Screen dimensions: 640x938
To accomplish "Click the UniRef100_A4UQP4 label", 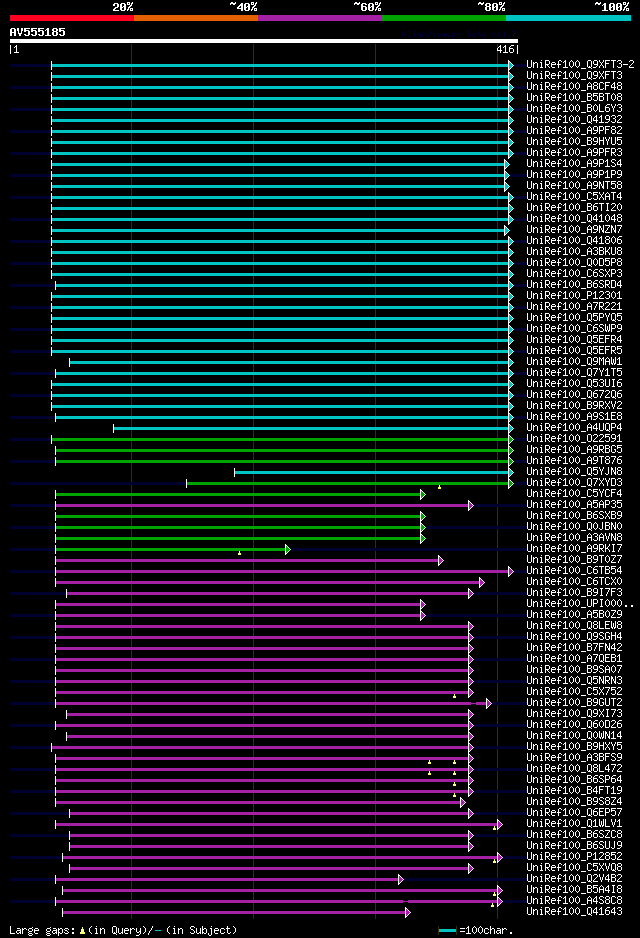I will (574, 428).
